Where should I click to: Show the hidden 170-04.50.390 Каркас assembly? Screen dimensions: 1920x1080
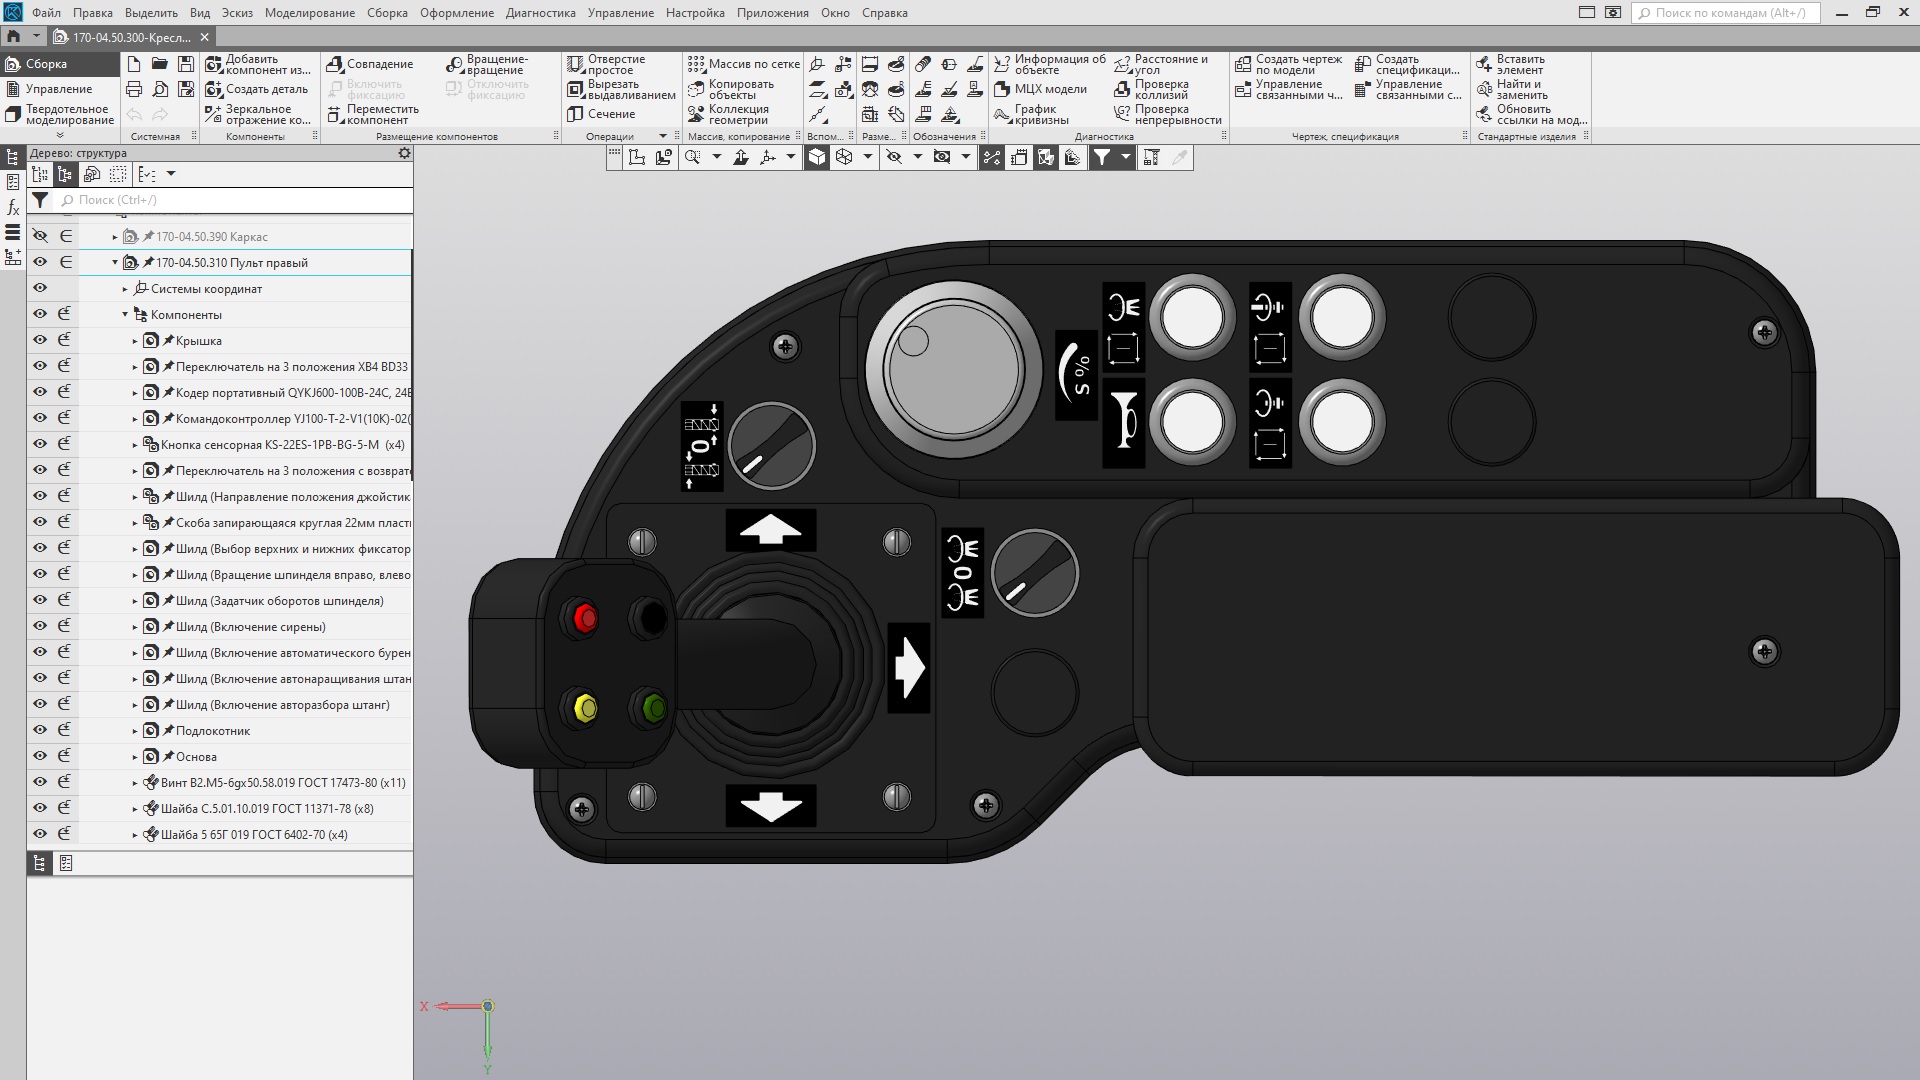(40, 236)
